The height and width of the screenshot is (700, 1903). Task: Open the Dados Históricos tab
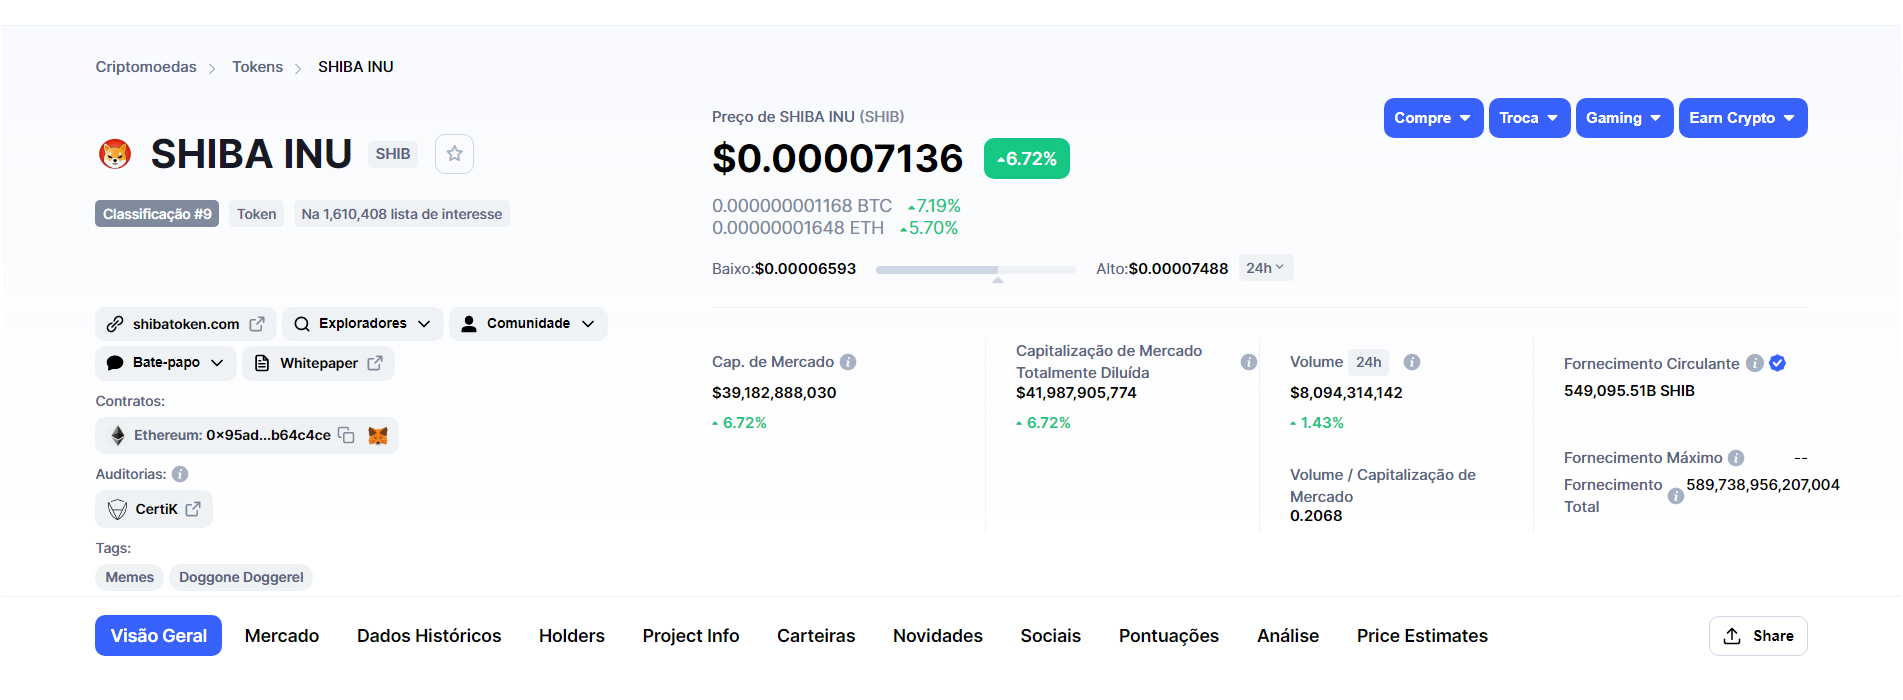click(429, 636)
